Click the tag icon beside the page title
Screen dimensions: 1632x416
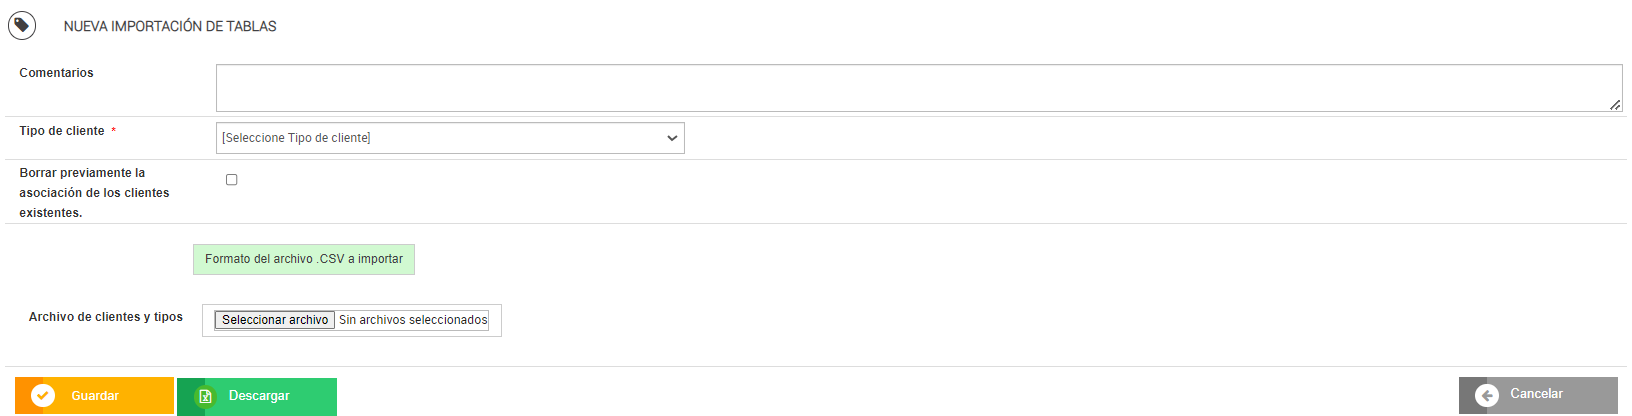(x=22, y=25)
